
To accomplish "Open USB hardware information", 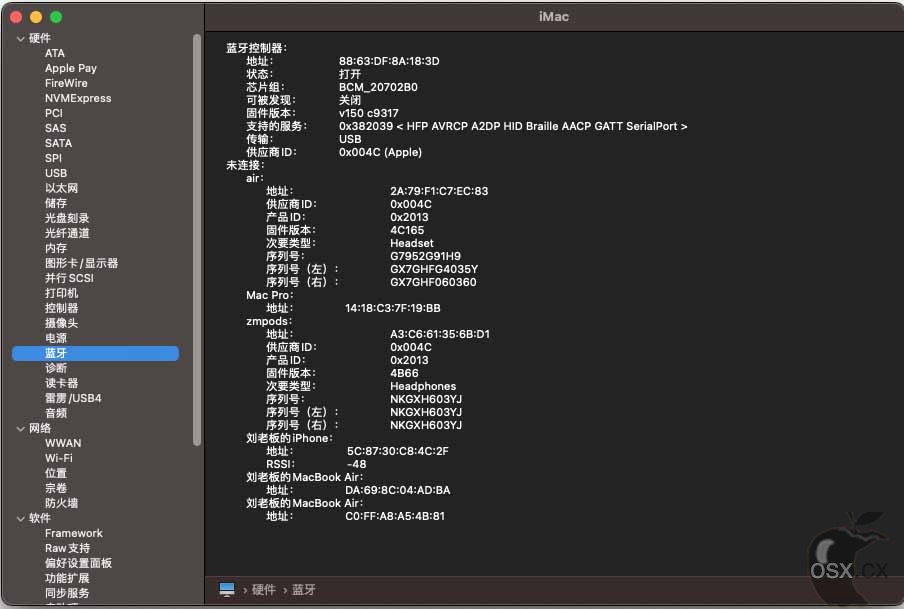I will (x=56, y=173).
